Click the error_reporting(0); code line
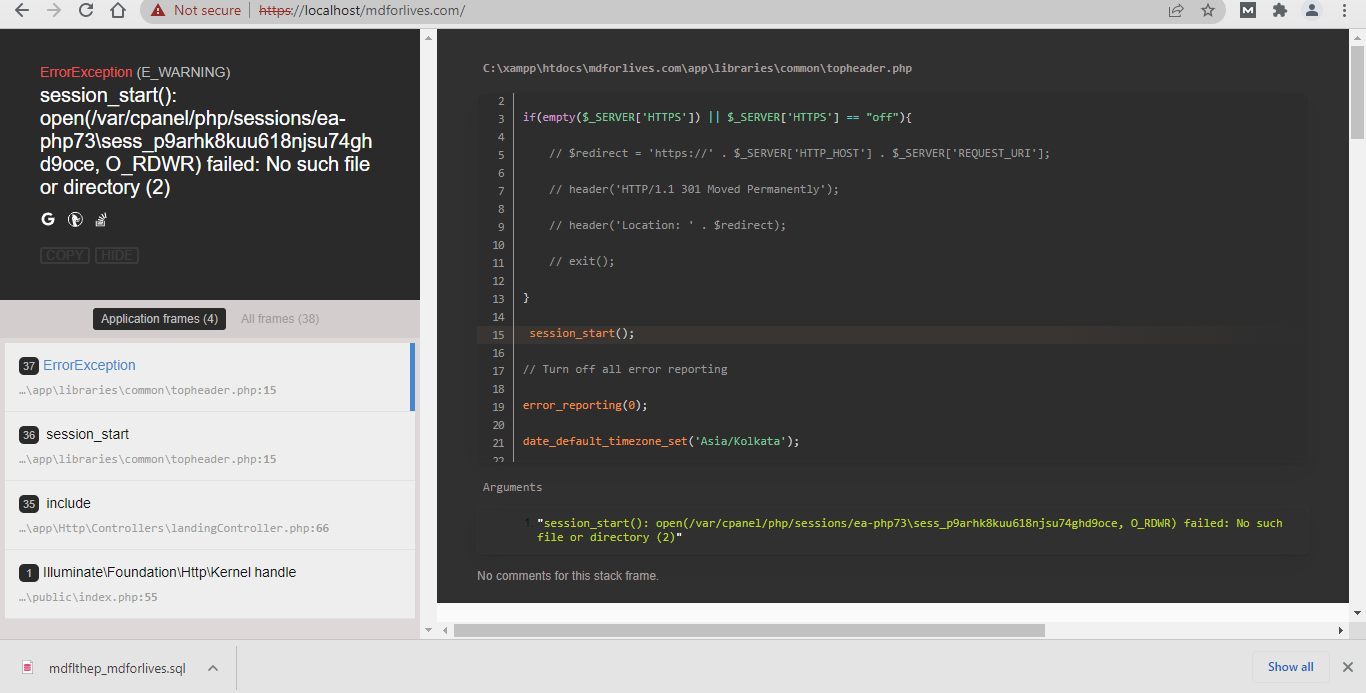This screenshot has height=693, width=1366. 585,406
